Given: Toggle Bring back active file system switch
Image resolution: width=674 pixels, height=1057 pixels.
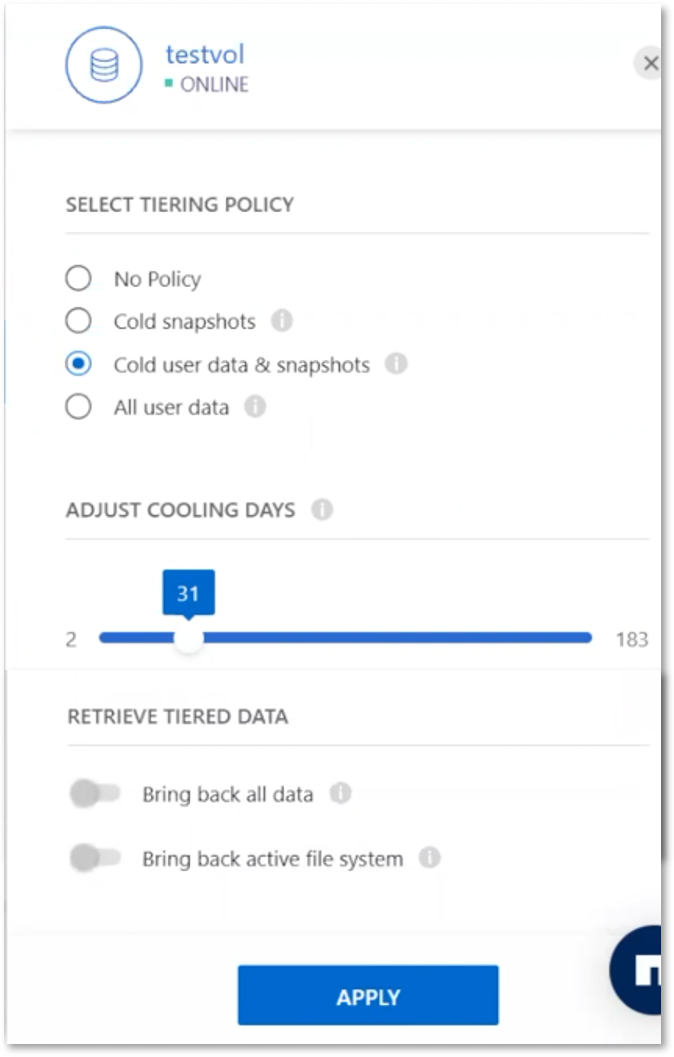Looking at the screenshot, I should coord(95,857).
